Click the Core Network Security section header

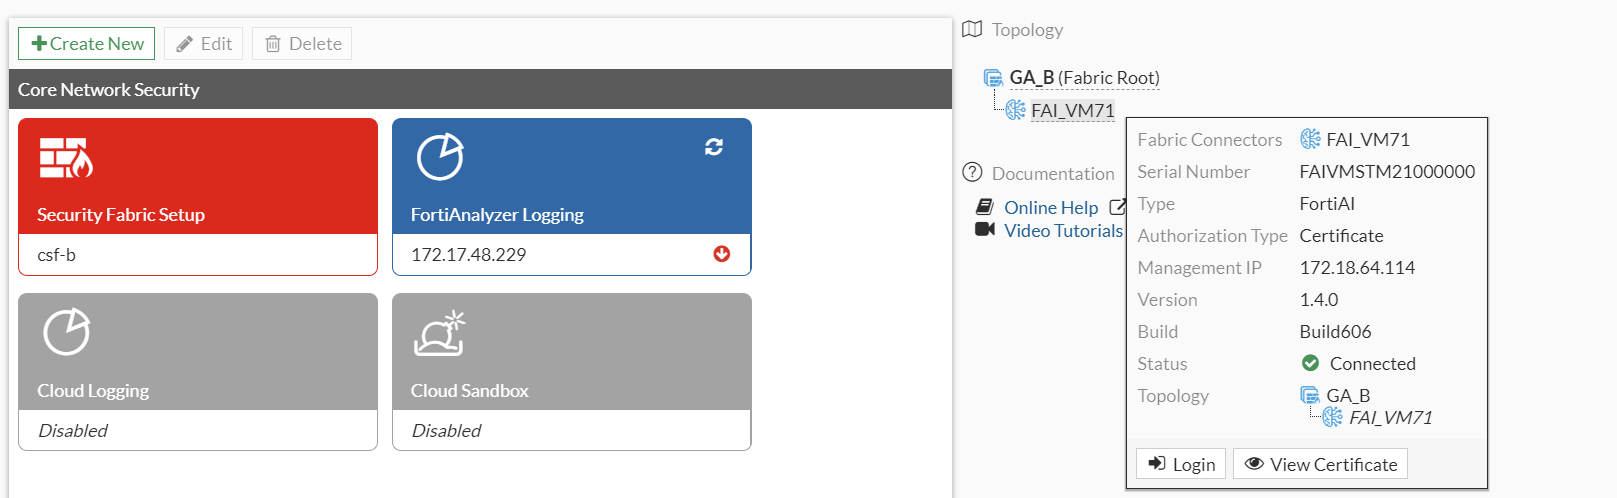click(480, 89)
